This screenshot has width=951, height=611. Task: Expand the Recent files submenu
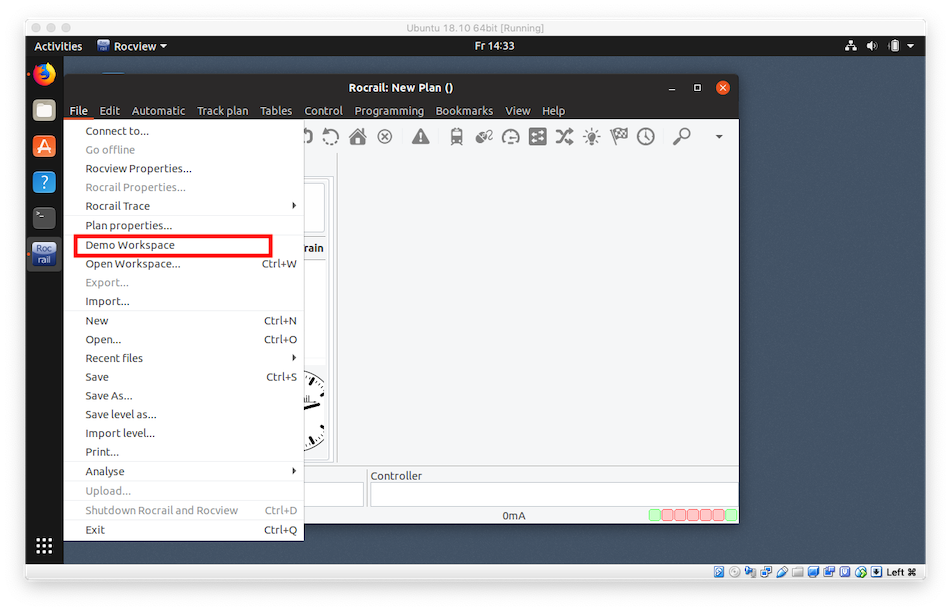(185, 358)
